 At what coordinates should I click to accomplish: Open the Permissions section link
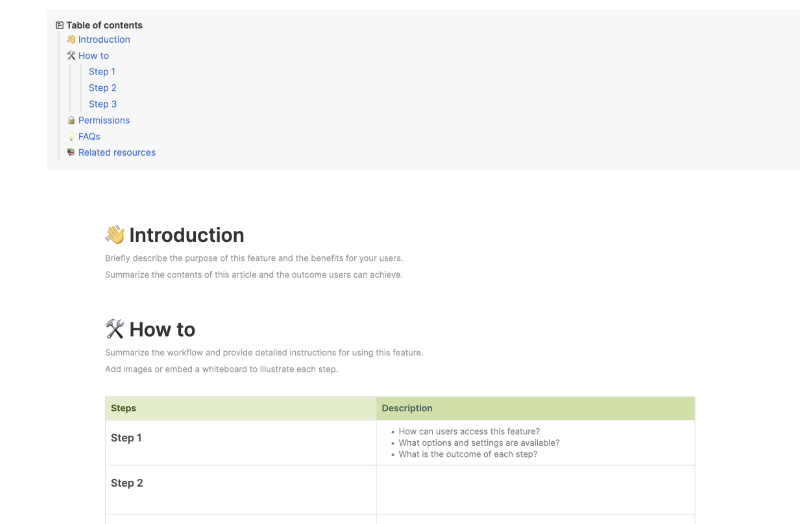tap(104, 121)
